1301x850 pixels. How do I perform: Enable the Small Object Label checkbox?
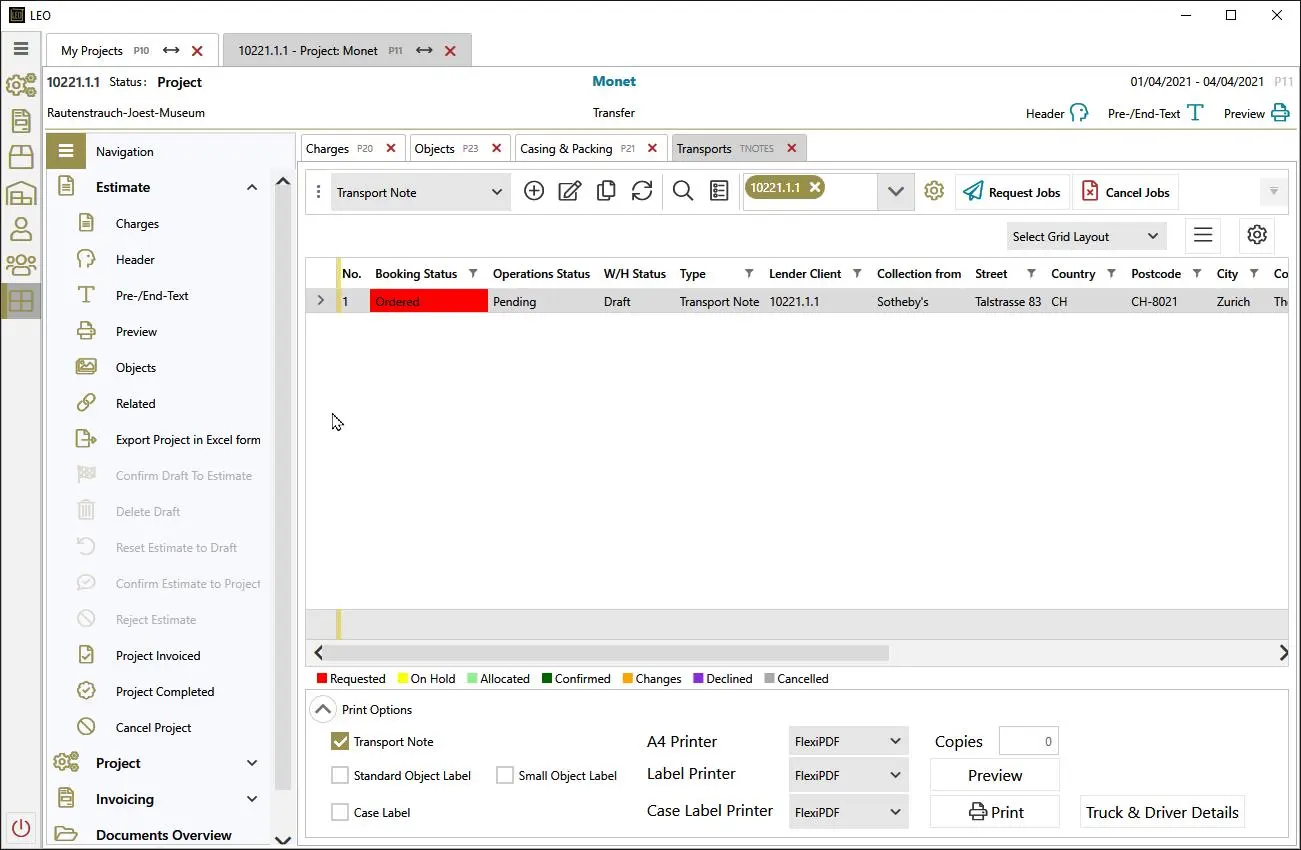(x=505, y=775)
